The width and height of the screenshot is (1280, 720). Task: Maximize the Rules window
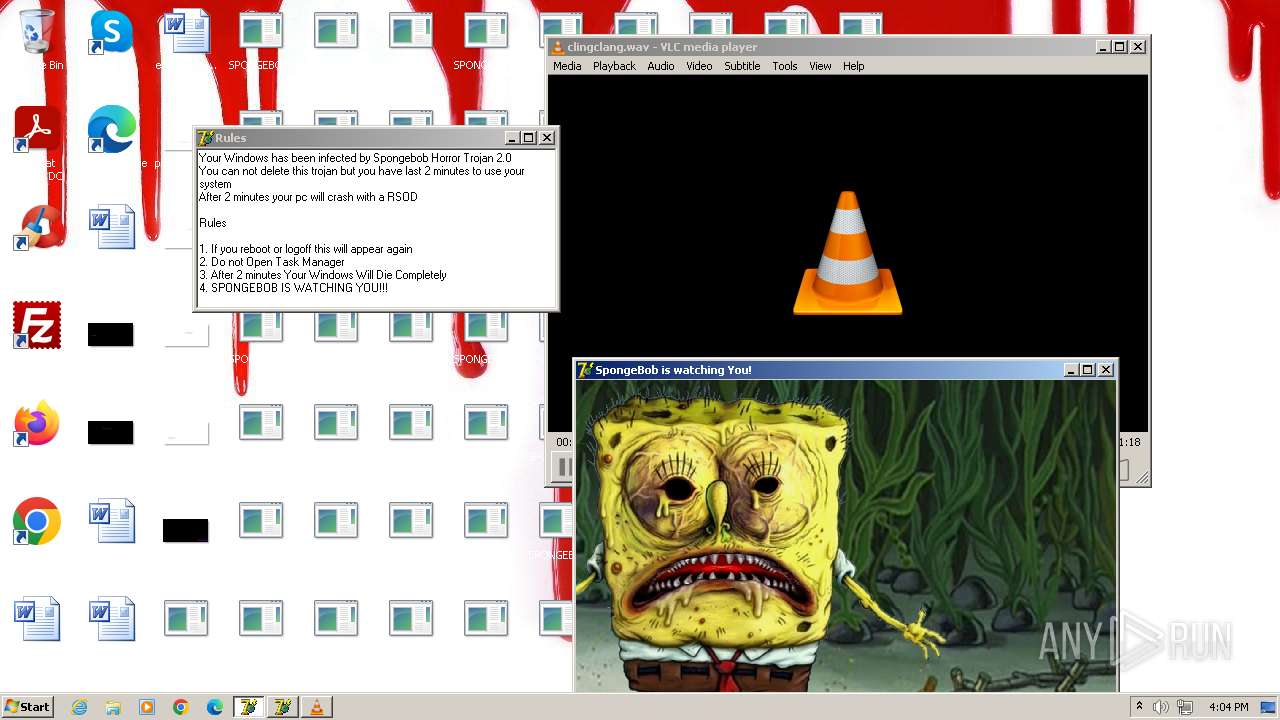529,138
